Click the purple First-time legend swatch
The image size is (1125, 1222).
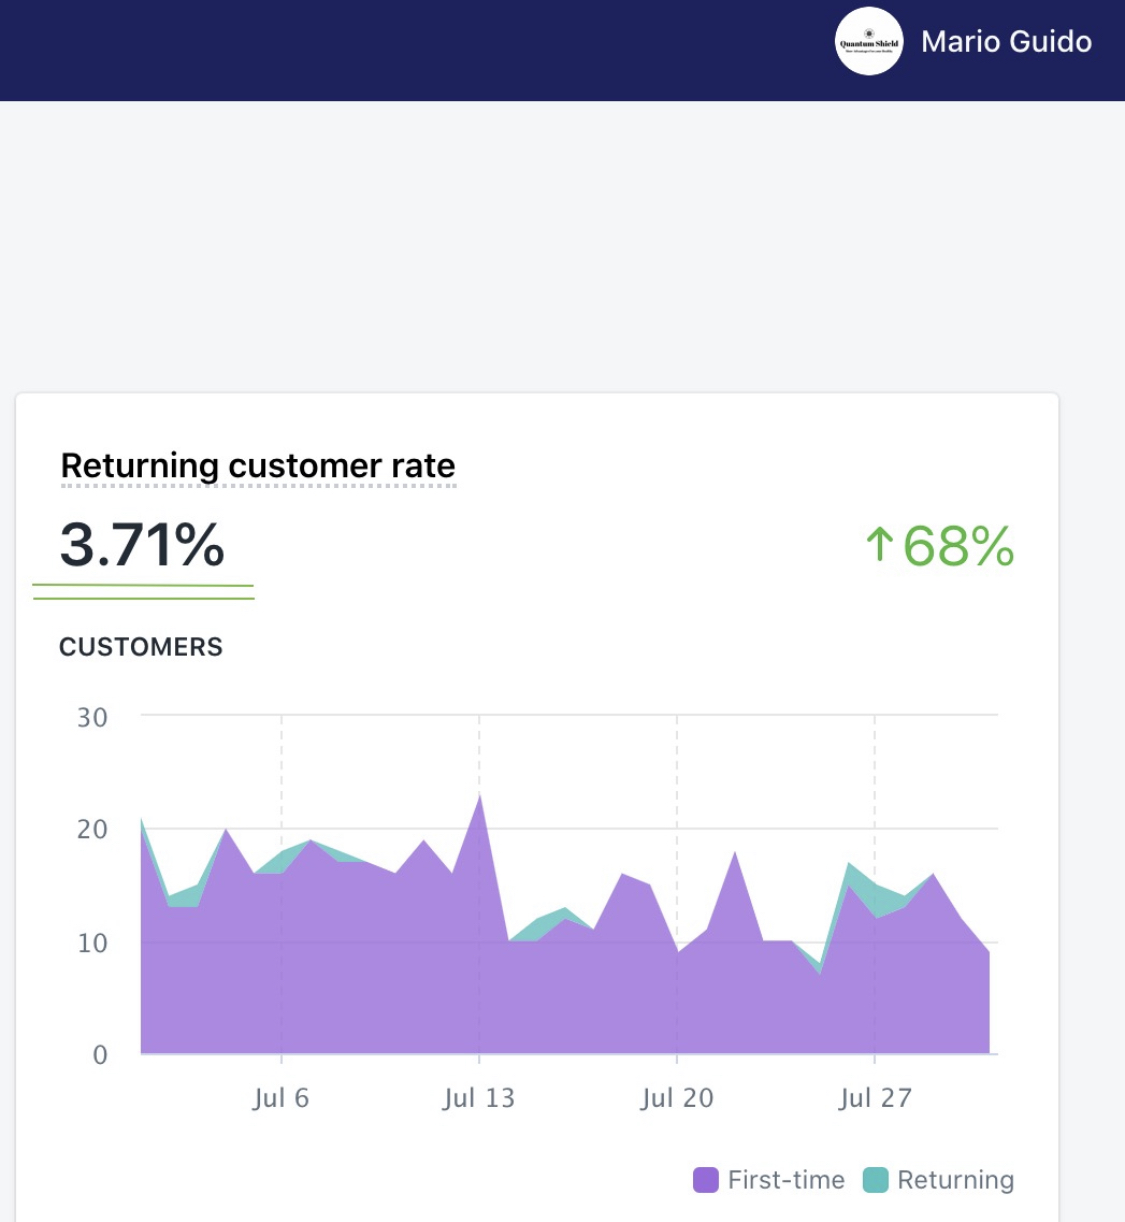click(706, 1180)
